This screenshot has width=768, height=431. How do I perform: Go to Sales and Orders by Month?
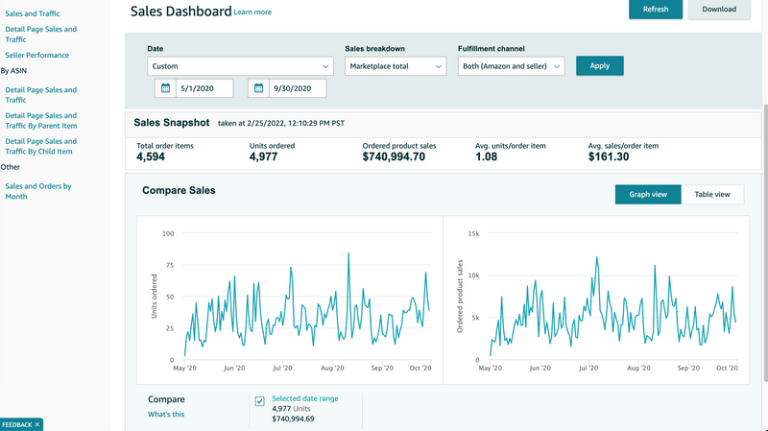(38, 191)
